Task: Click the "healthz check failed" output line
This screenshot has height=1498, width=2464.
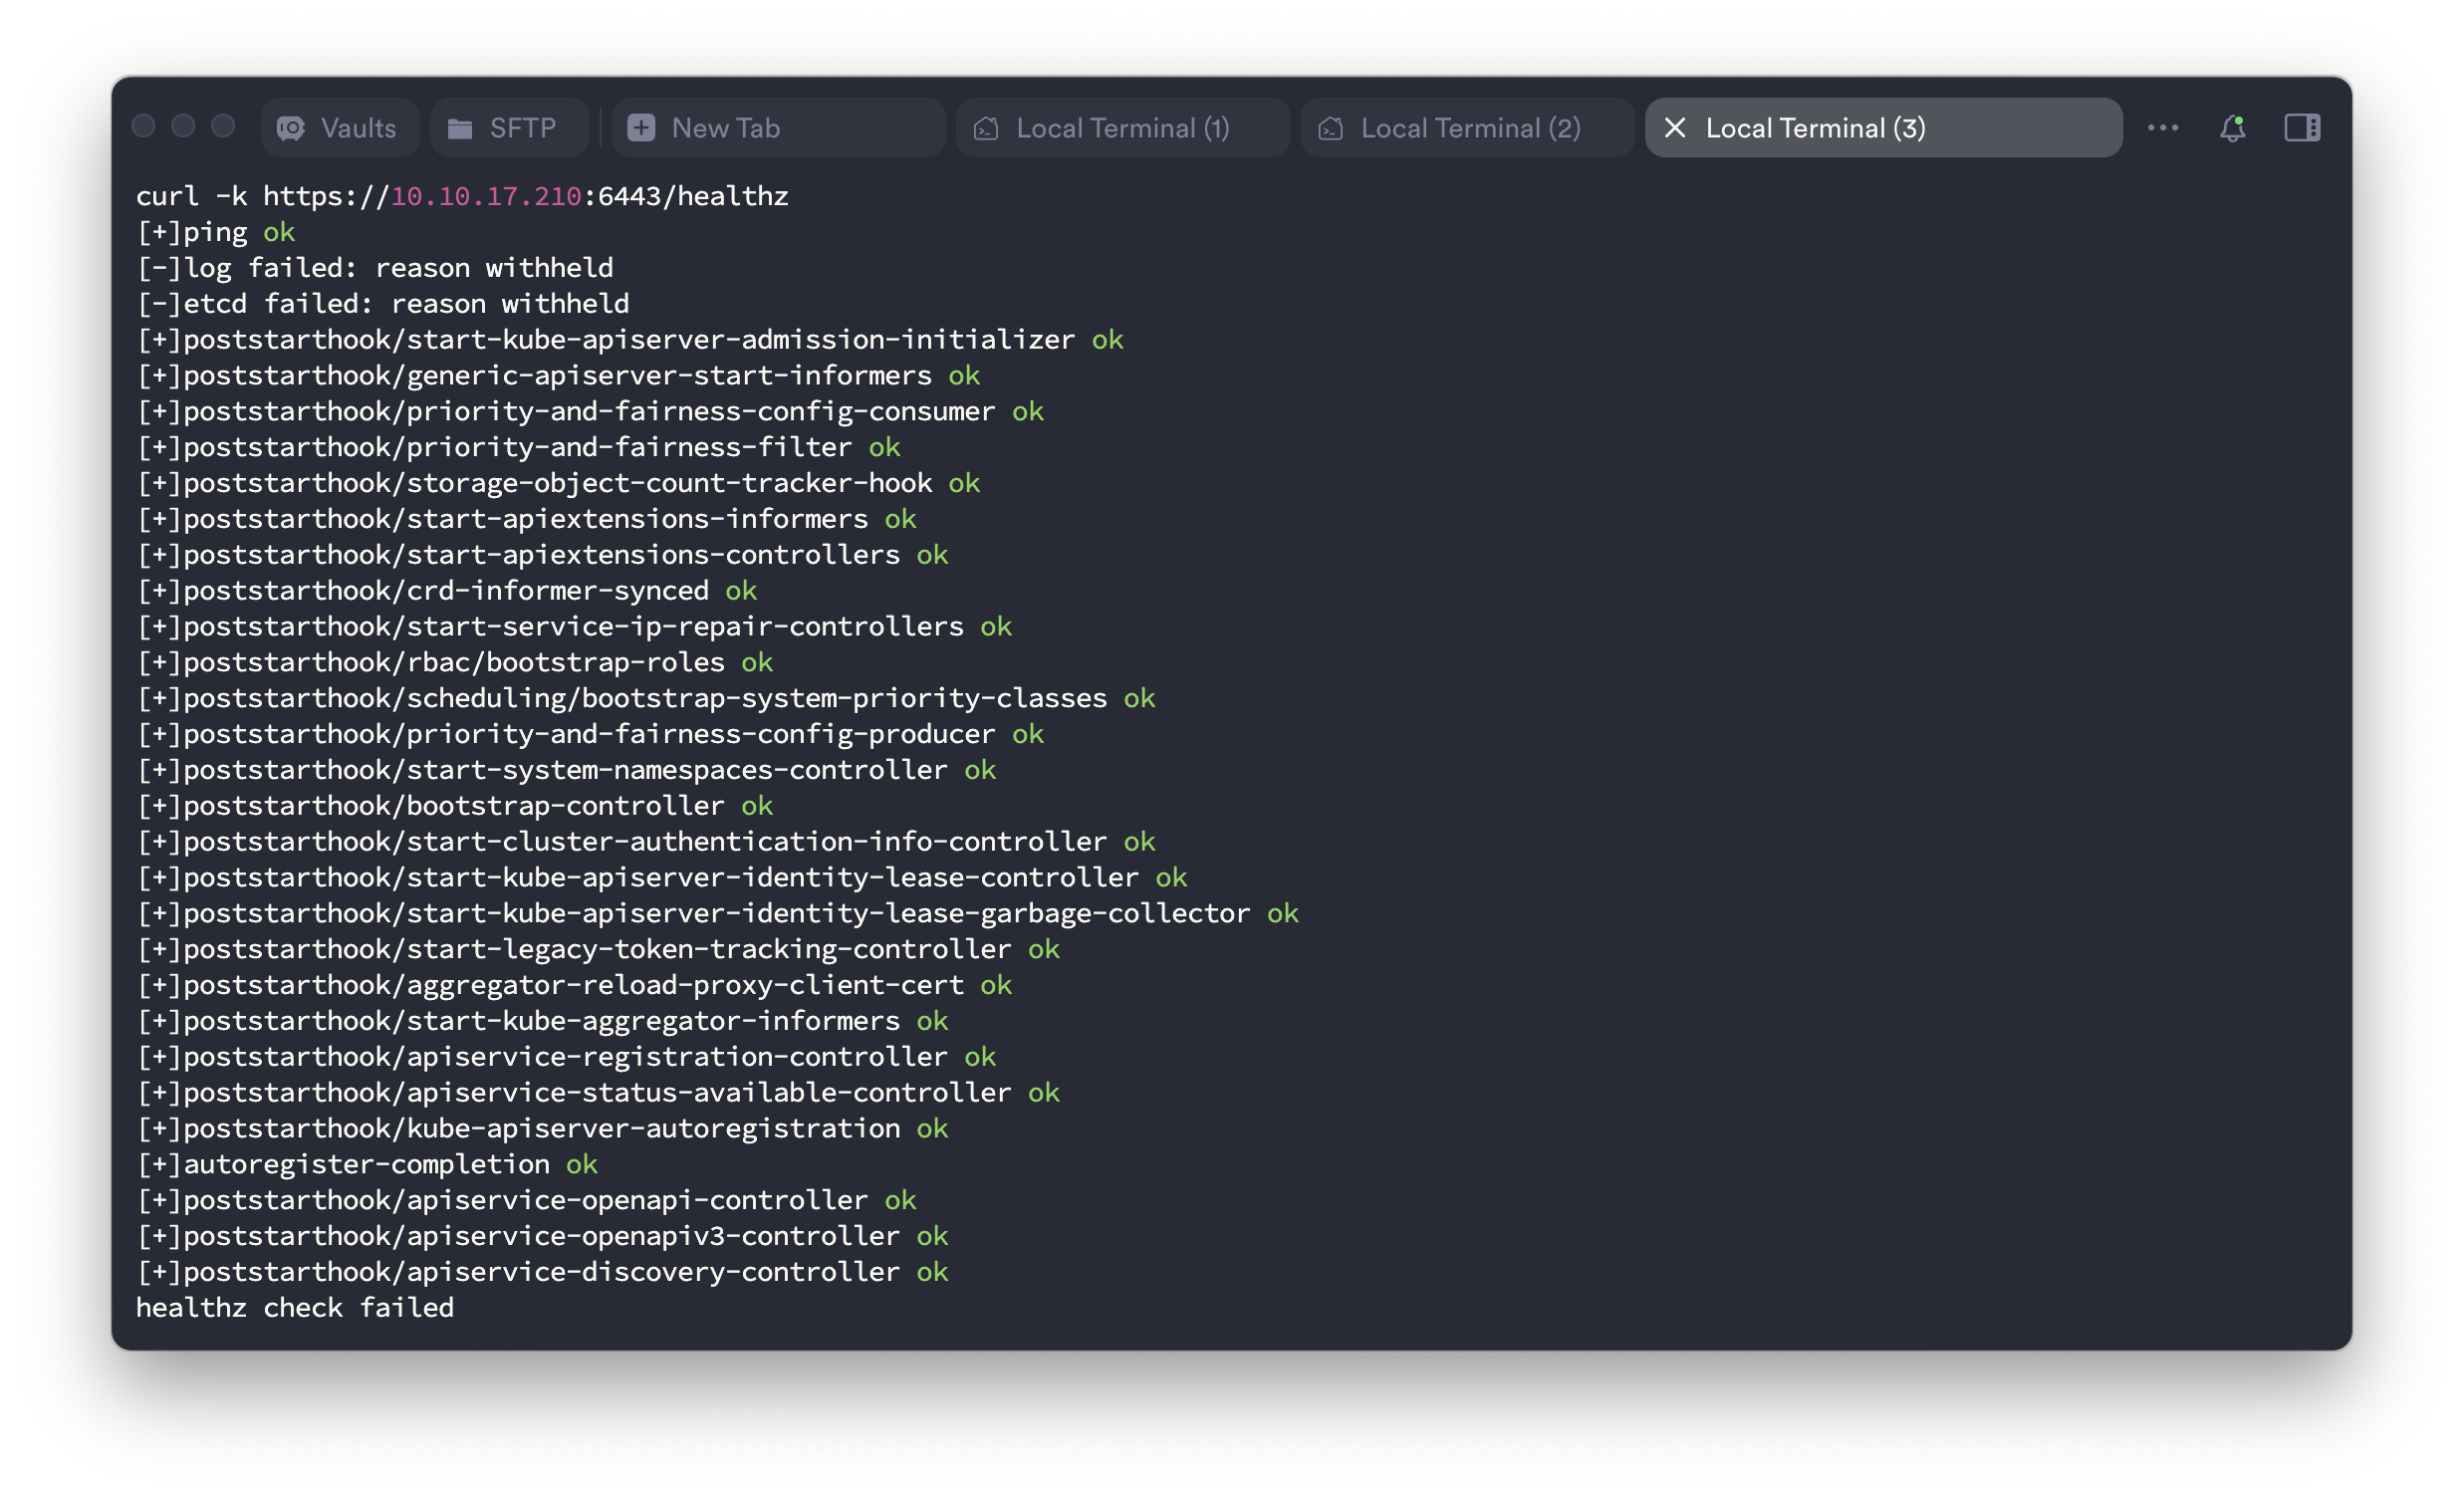Action: coord(295,1308)
